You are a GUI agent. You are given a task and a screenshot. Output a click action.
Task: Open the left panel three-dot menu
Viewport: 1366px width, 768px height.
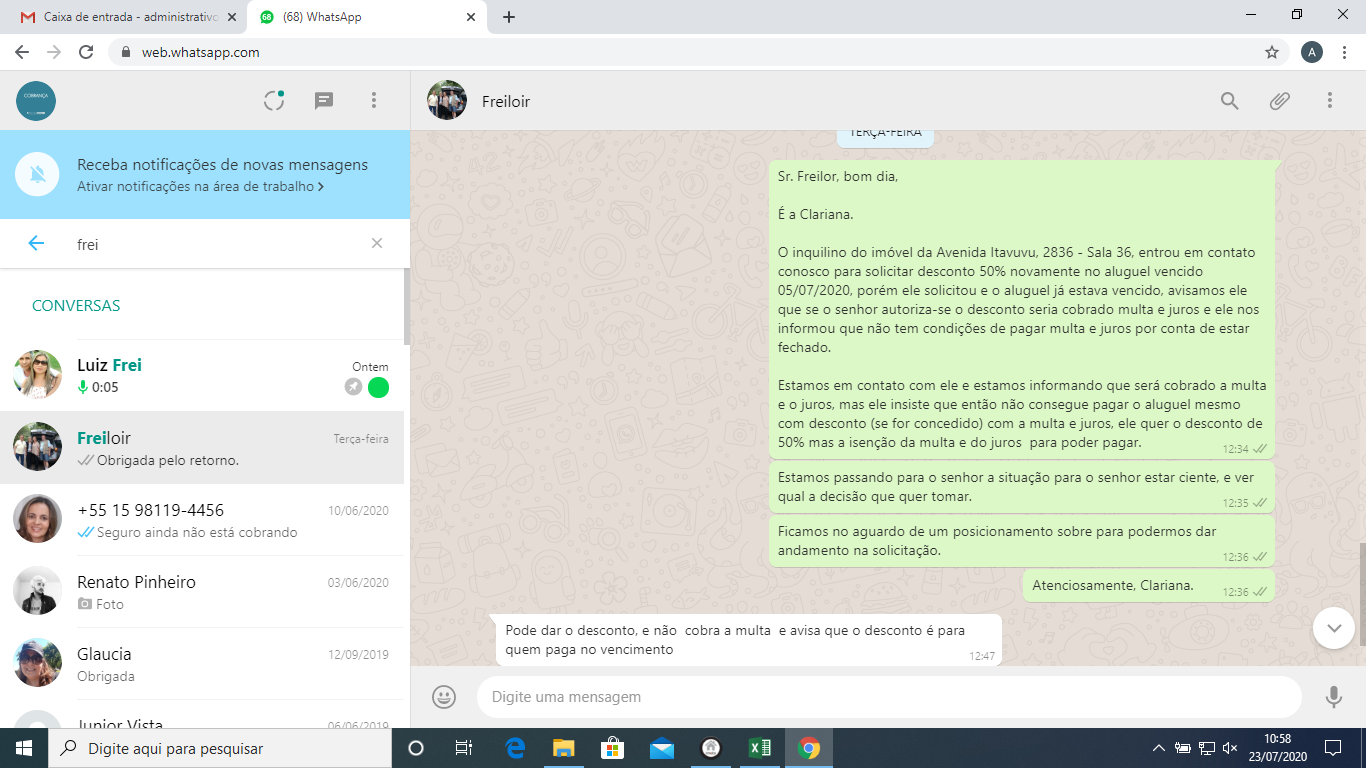374,100
